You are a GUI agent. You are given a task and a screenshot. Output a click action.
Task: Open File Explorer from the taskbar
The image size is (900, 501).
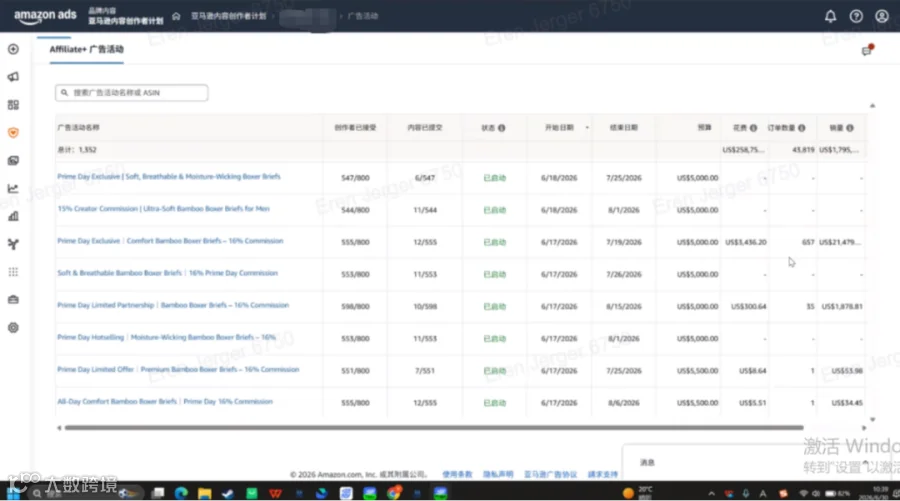coord(204,493)
